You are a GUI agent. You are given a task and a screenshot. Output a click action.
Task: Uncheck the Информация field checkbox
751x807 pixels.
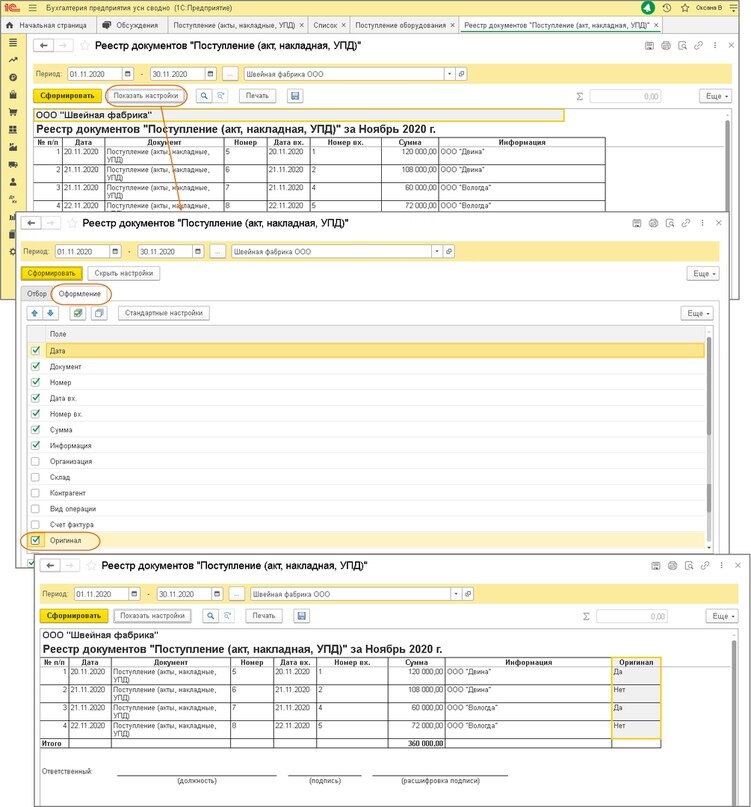point(36,445)
